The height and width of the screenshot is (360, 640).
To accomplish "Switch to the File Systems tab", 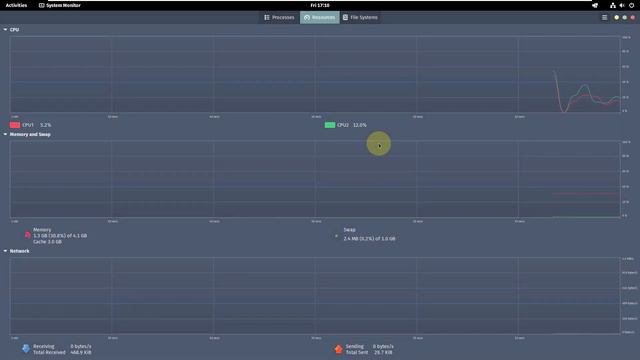I will pyautogui.click(x=360, y=18).
